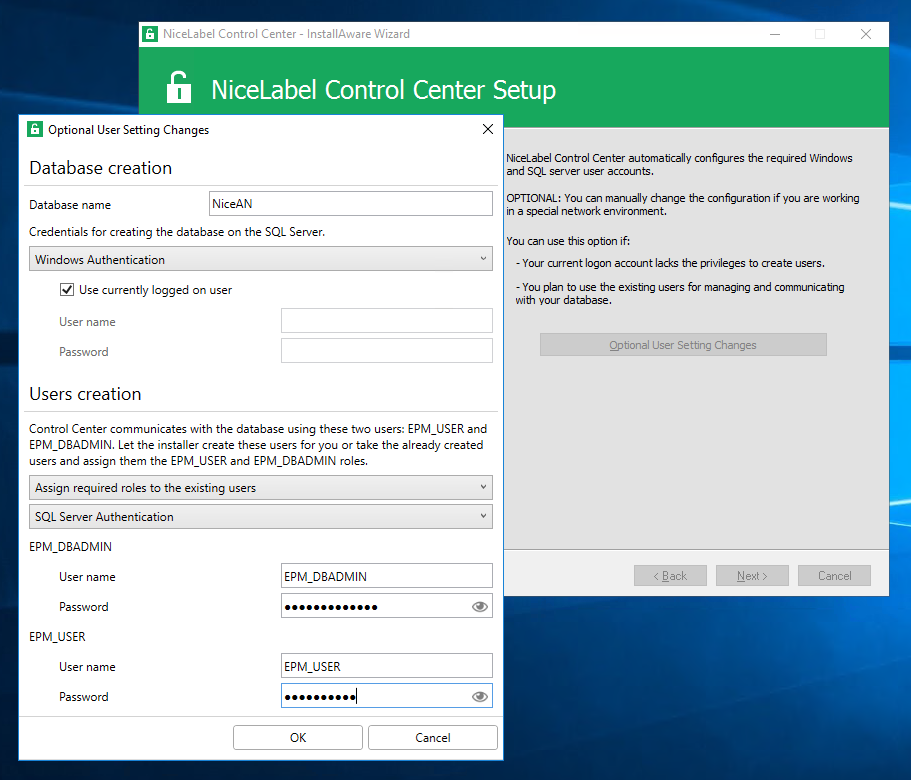Open the Windows Authentication dropdown
This screenshot has width=911, height=780.
click(x=260, y=260)
